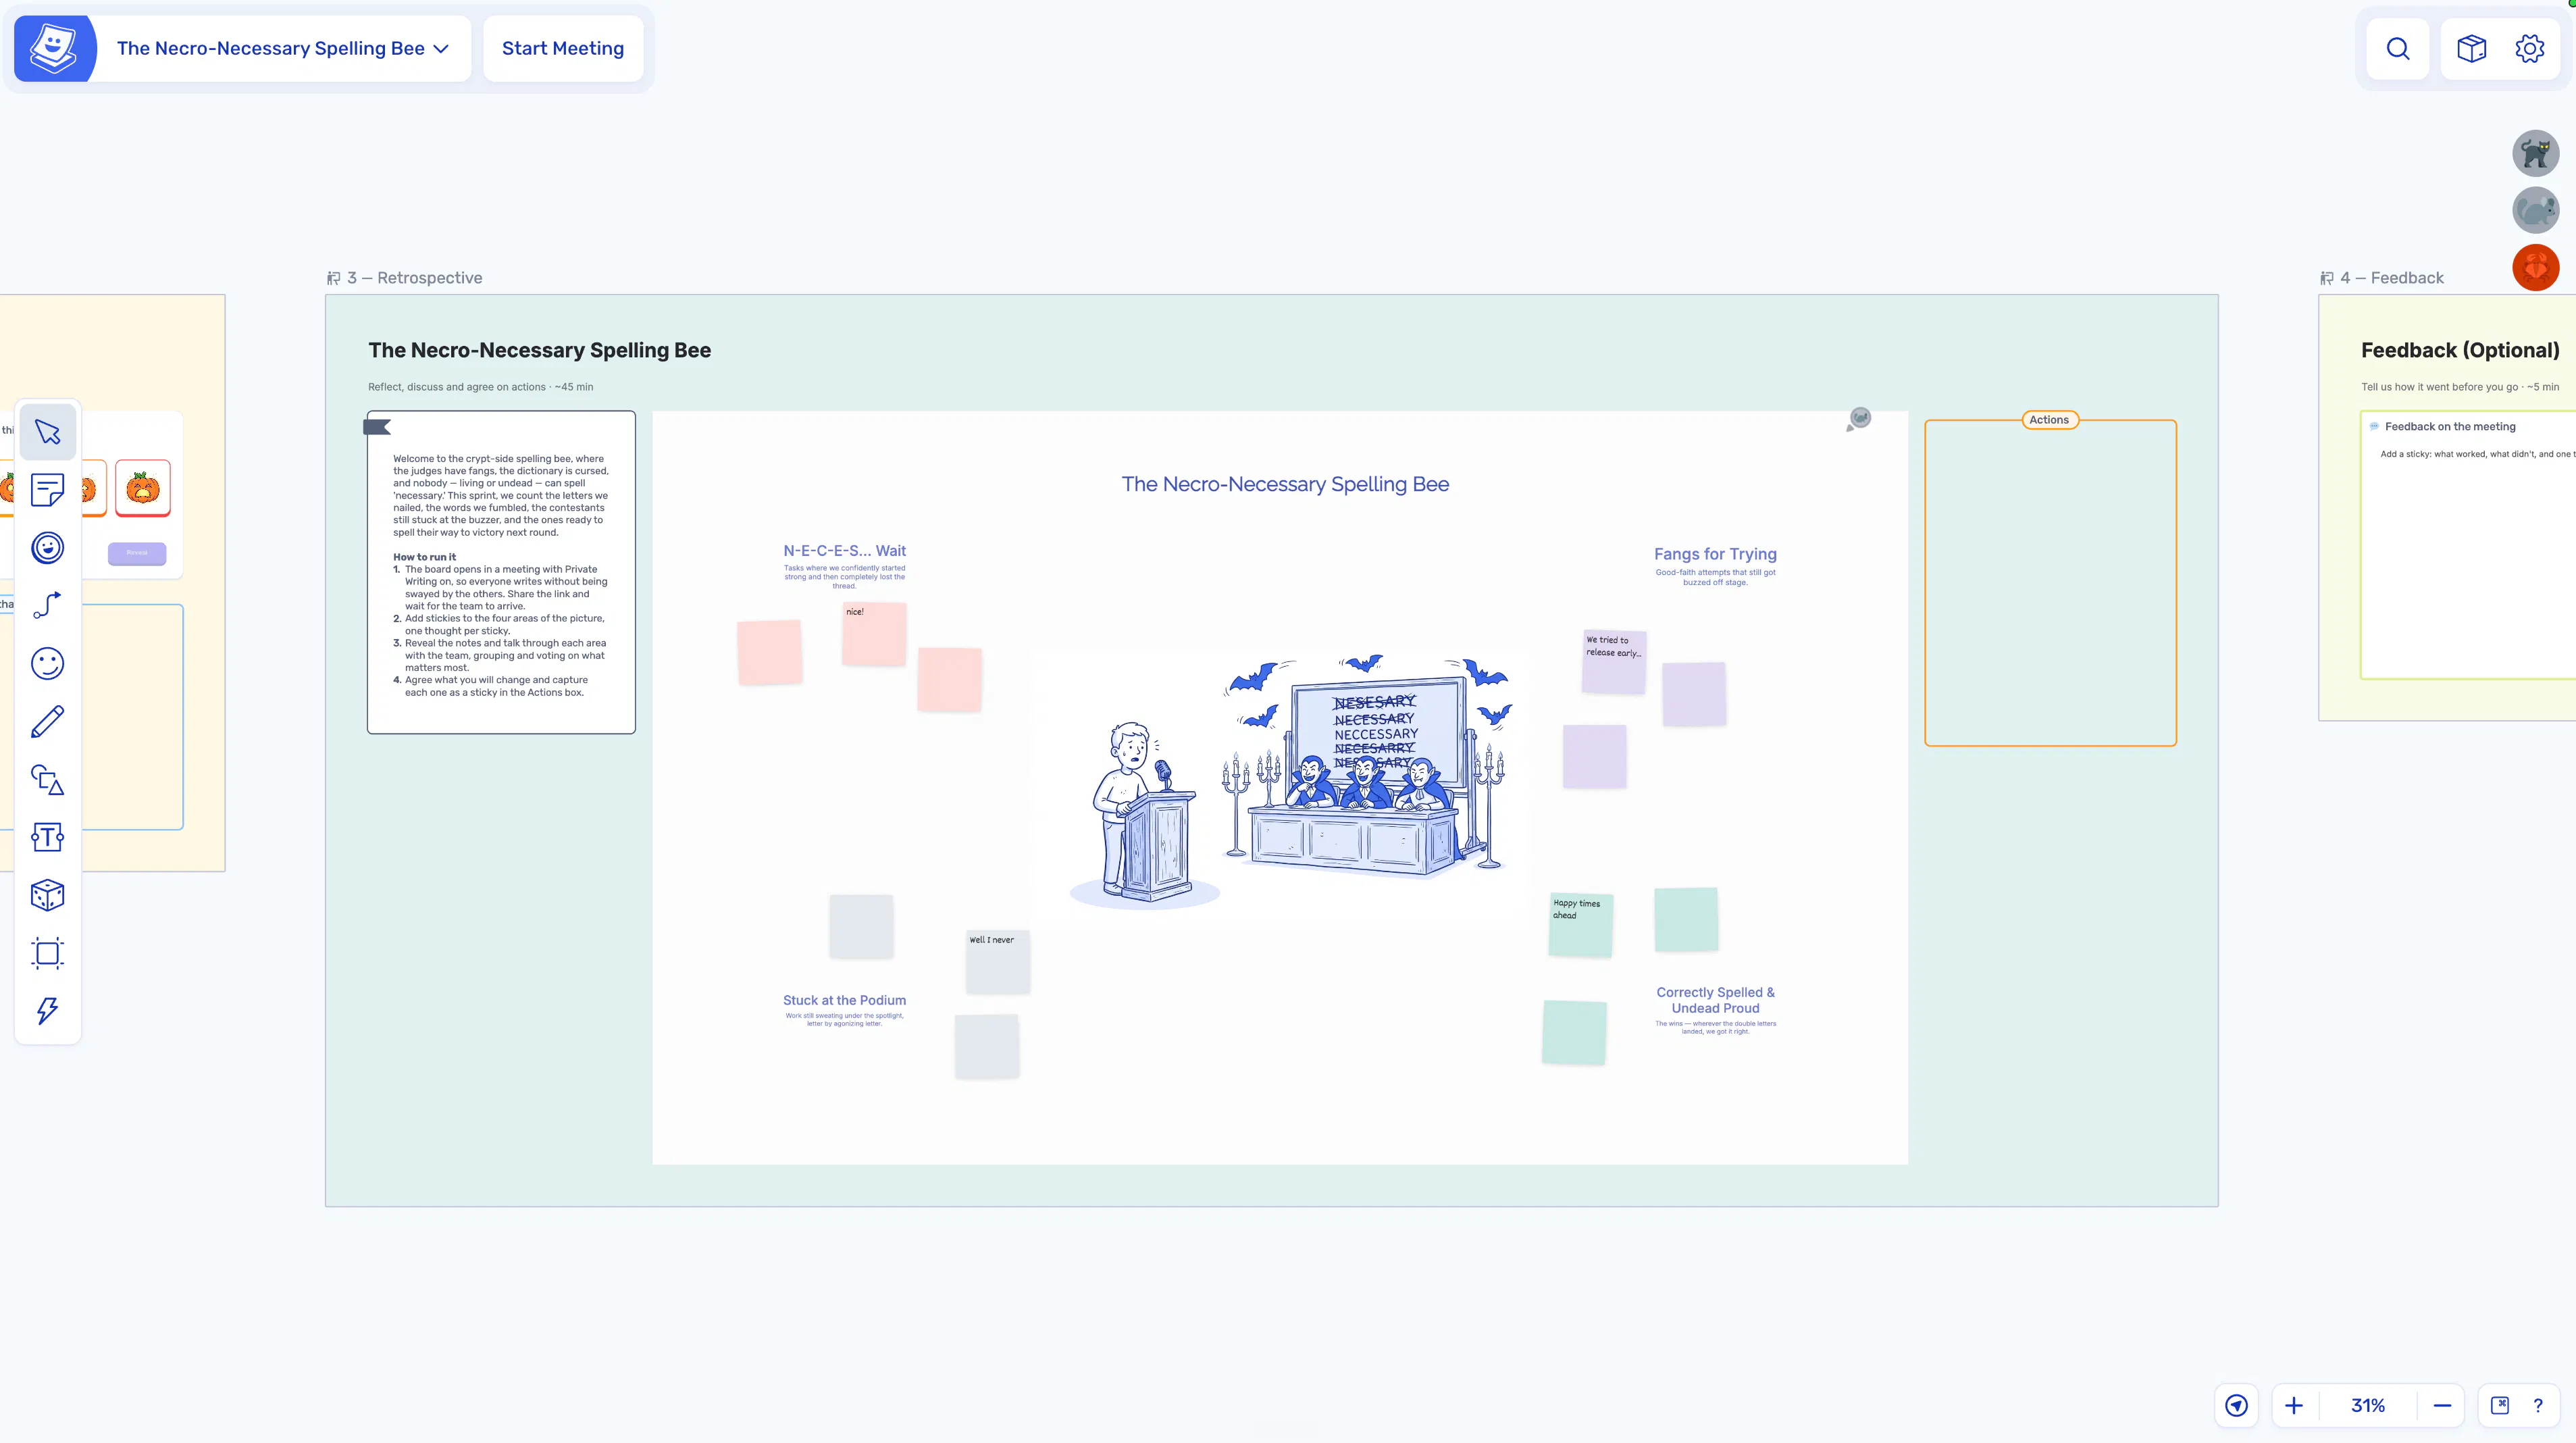Select the connector line tool
Screen dimensions: 2576x1443
47,605
